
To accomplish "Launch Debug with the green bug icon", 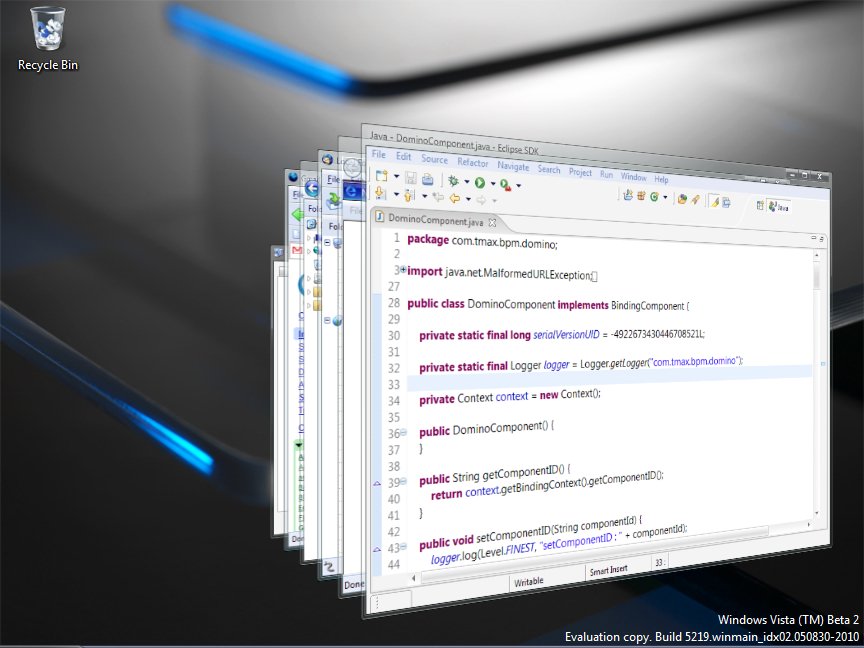I will coord(453,181).
